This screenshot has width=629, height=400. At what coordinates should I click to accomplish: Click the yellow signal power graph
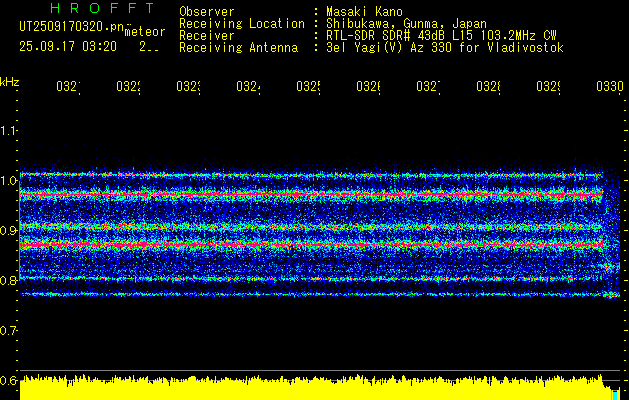click(300, 389)
